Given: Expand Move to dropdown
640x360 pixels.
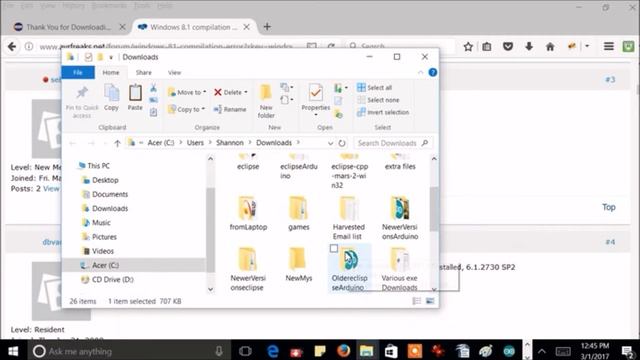Looking at the screenshot, I should (x=204, y=92).
